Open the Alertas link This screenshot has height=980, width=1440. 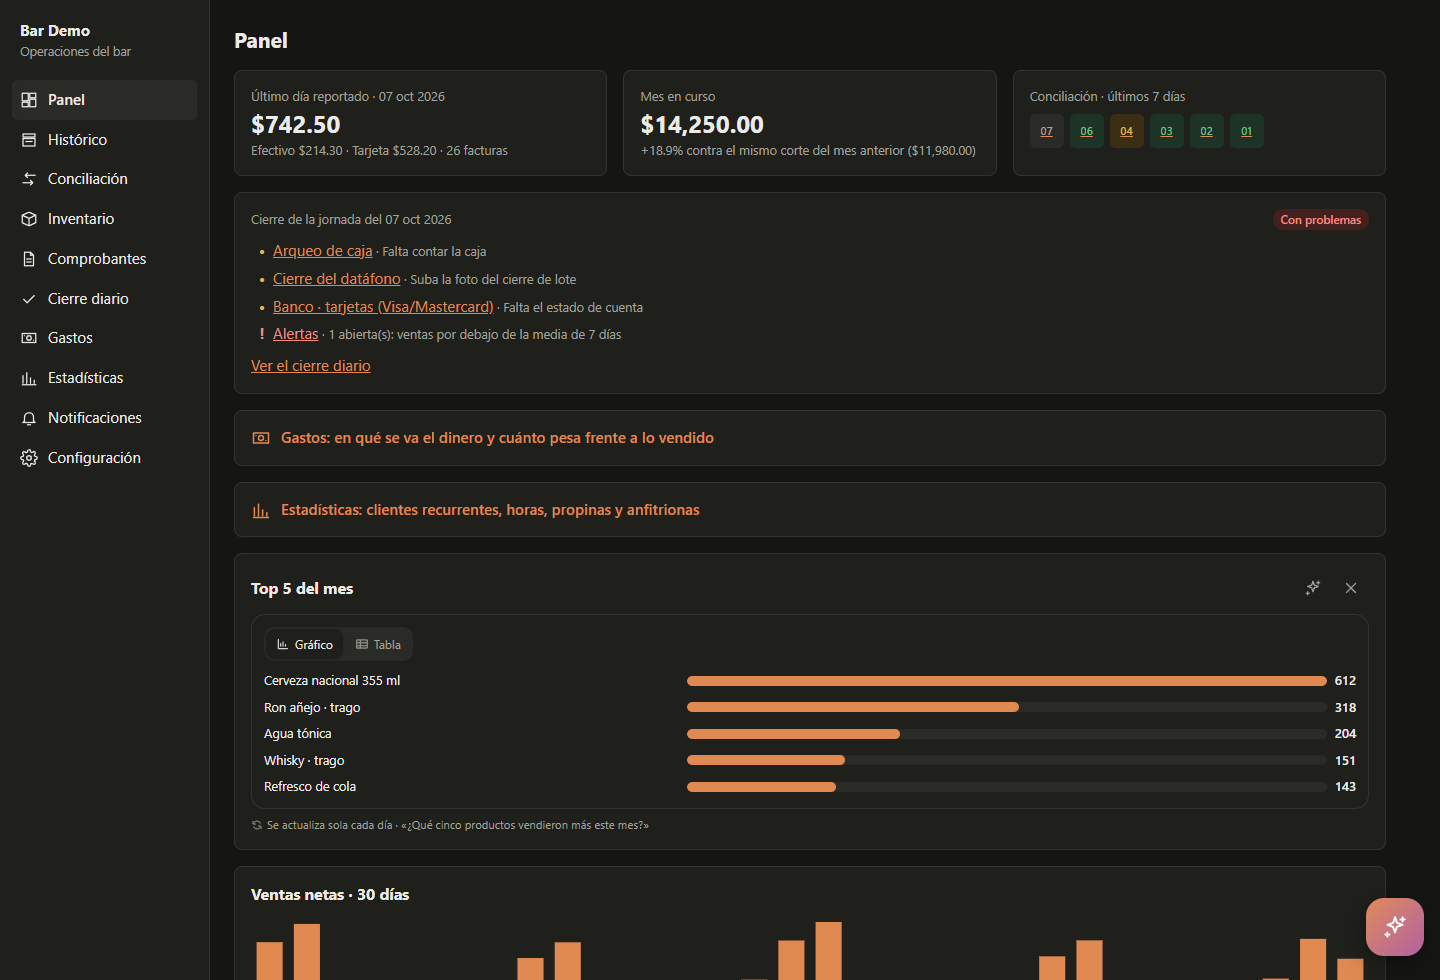pyautogui.click(x=295, y=334)
